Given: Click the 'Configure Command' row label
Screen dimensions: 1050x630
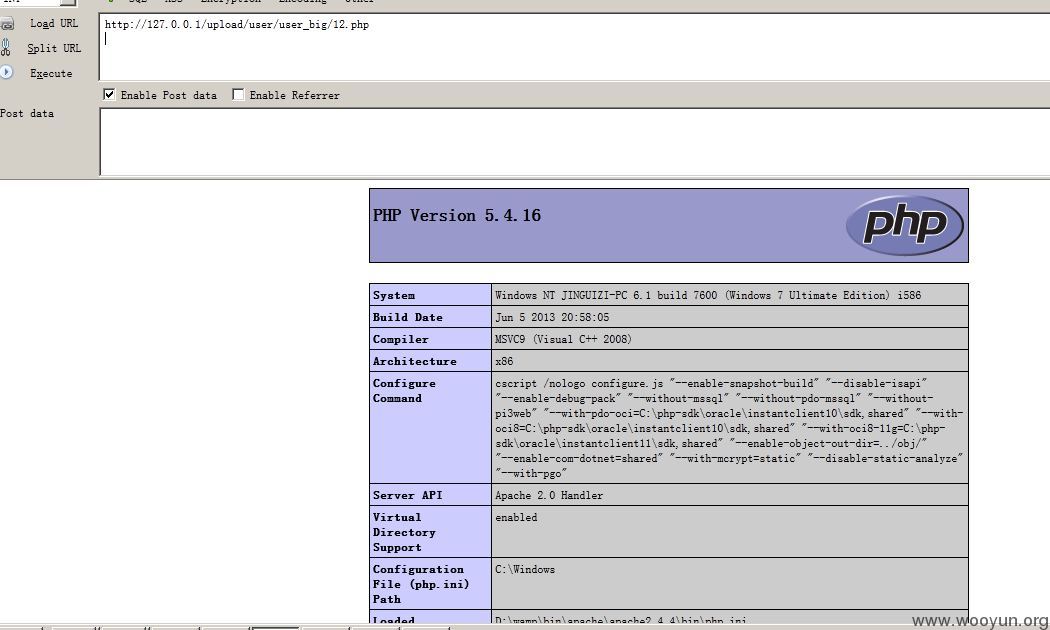Looking at the screenshot, I should click(x=404, y=391).
